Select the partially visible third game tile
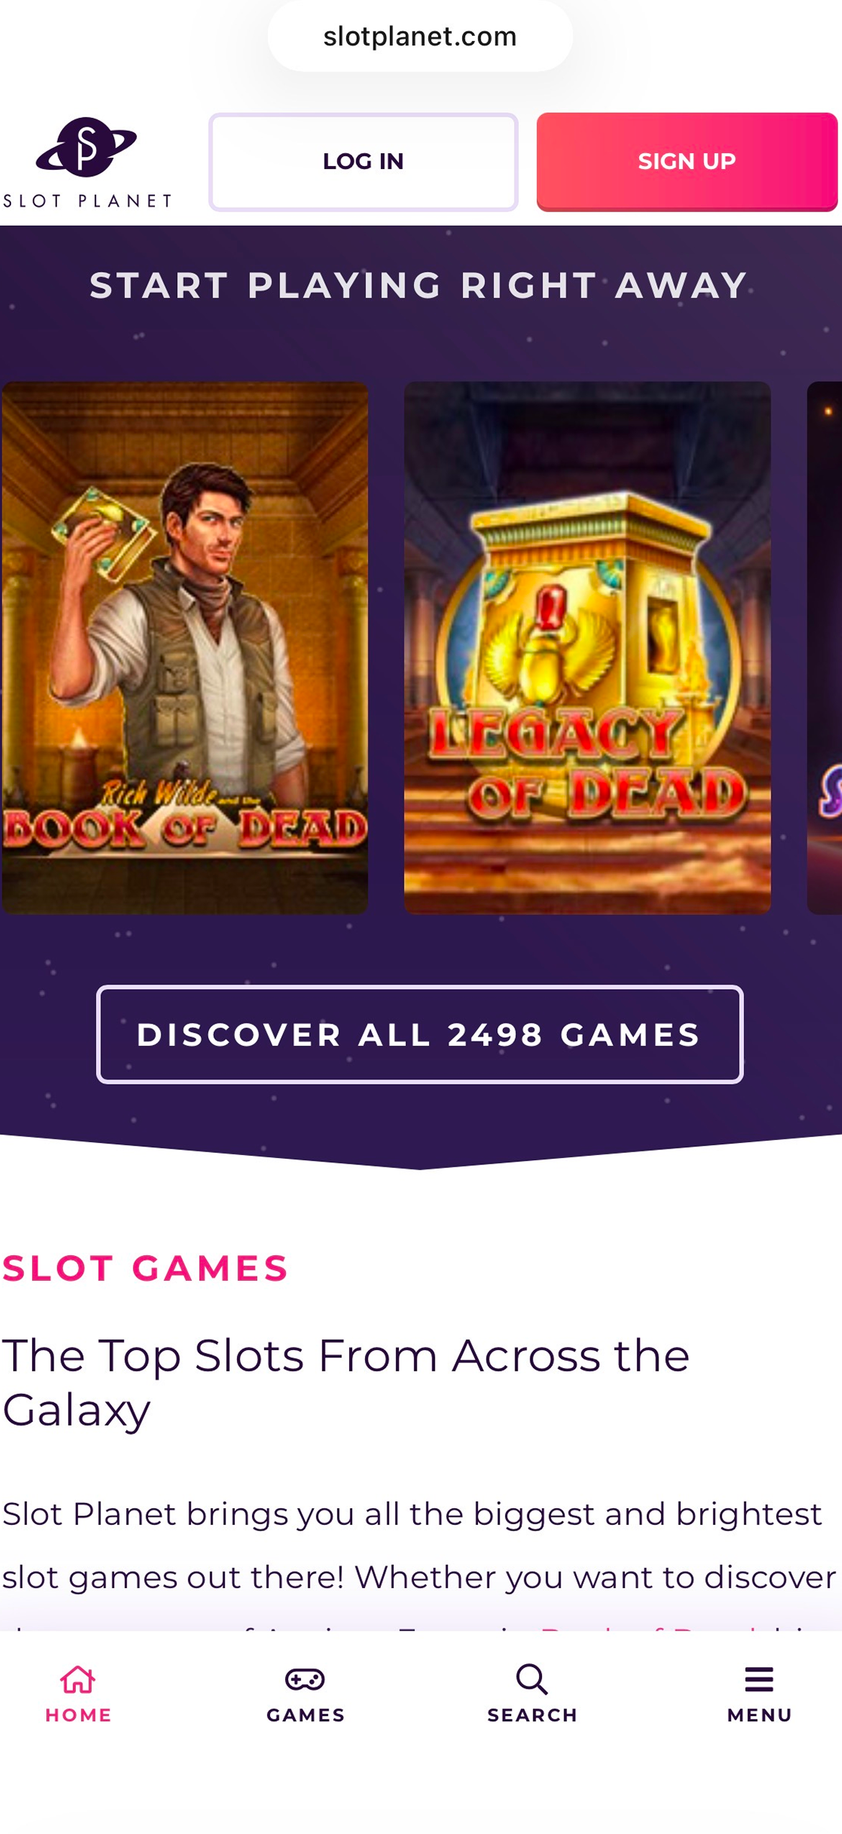842x1834 pixels. pos(825,648)
